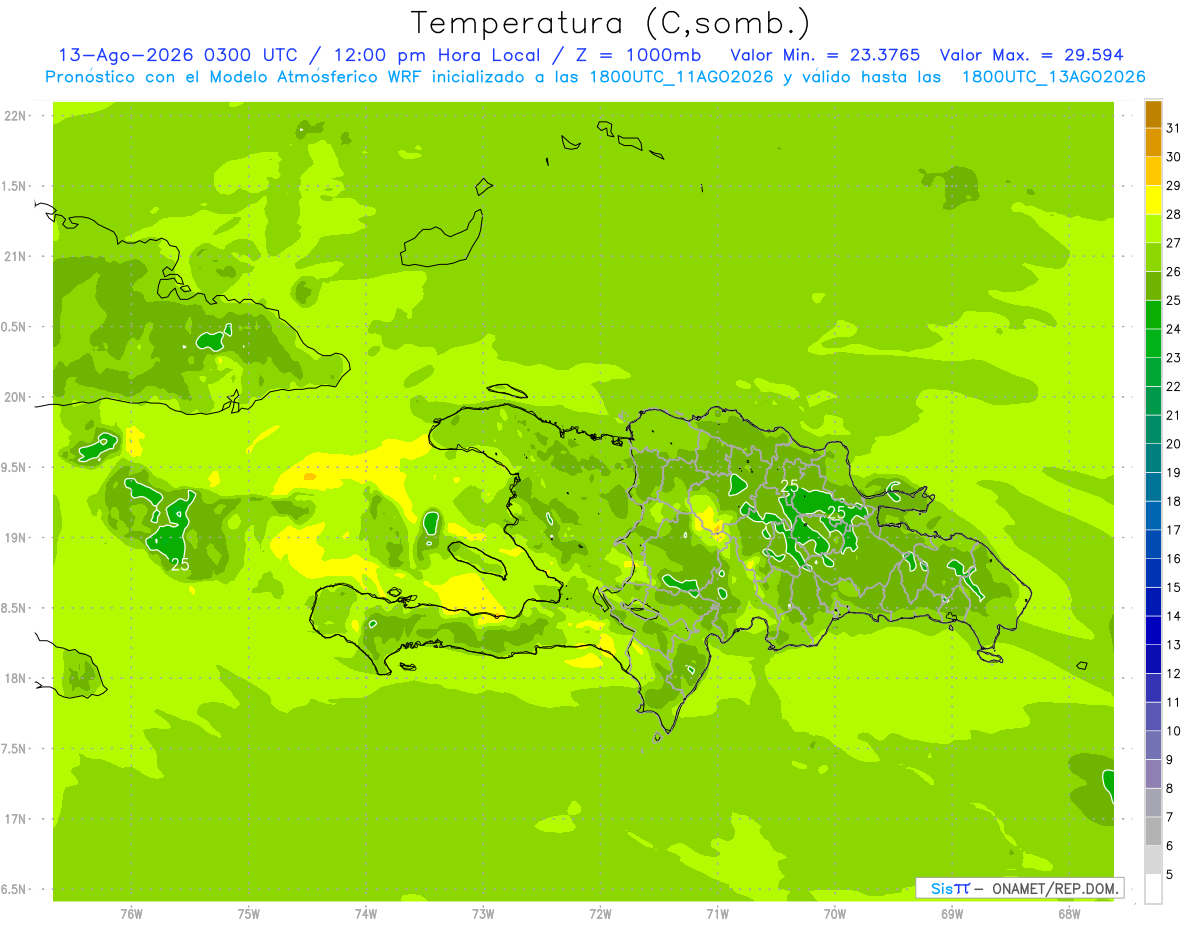This screenshot has width=1200, height=927.
Task: Click the white legend swatch below 5
Action: 1153,889
